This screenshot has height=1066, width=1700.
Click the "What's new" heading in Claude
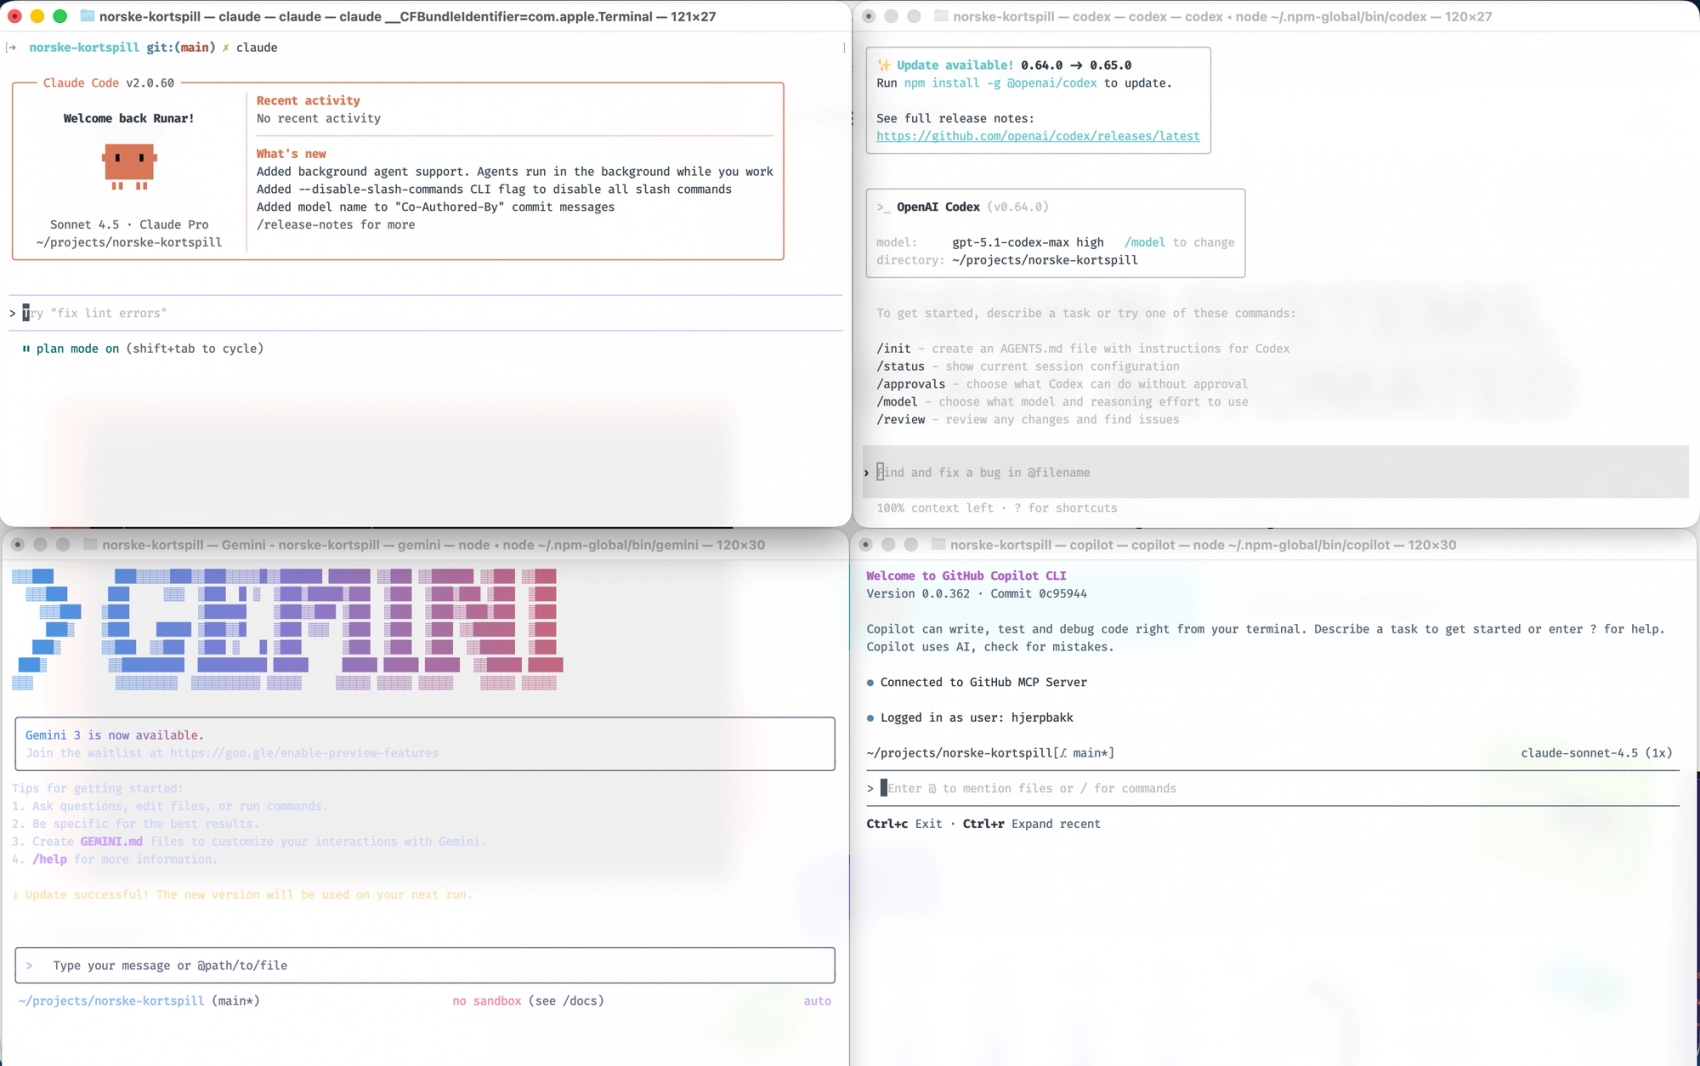(x=291, y=154)
